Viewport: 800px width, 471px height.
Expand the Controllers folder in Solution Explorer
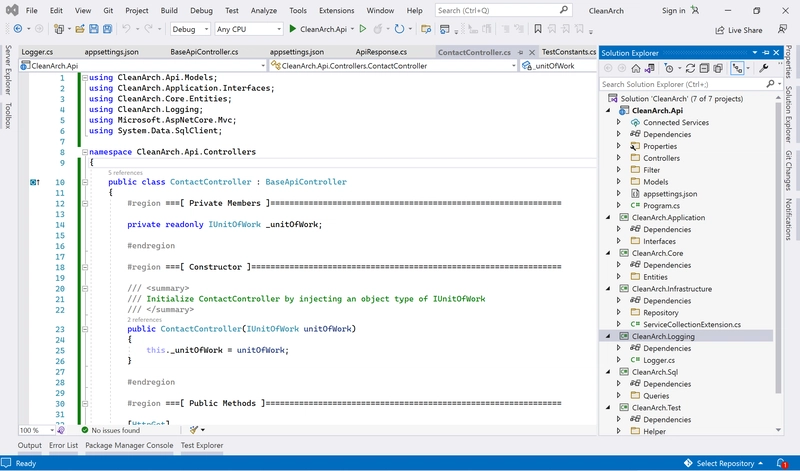(619, 158)
